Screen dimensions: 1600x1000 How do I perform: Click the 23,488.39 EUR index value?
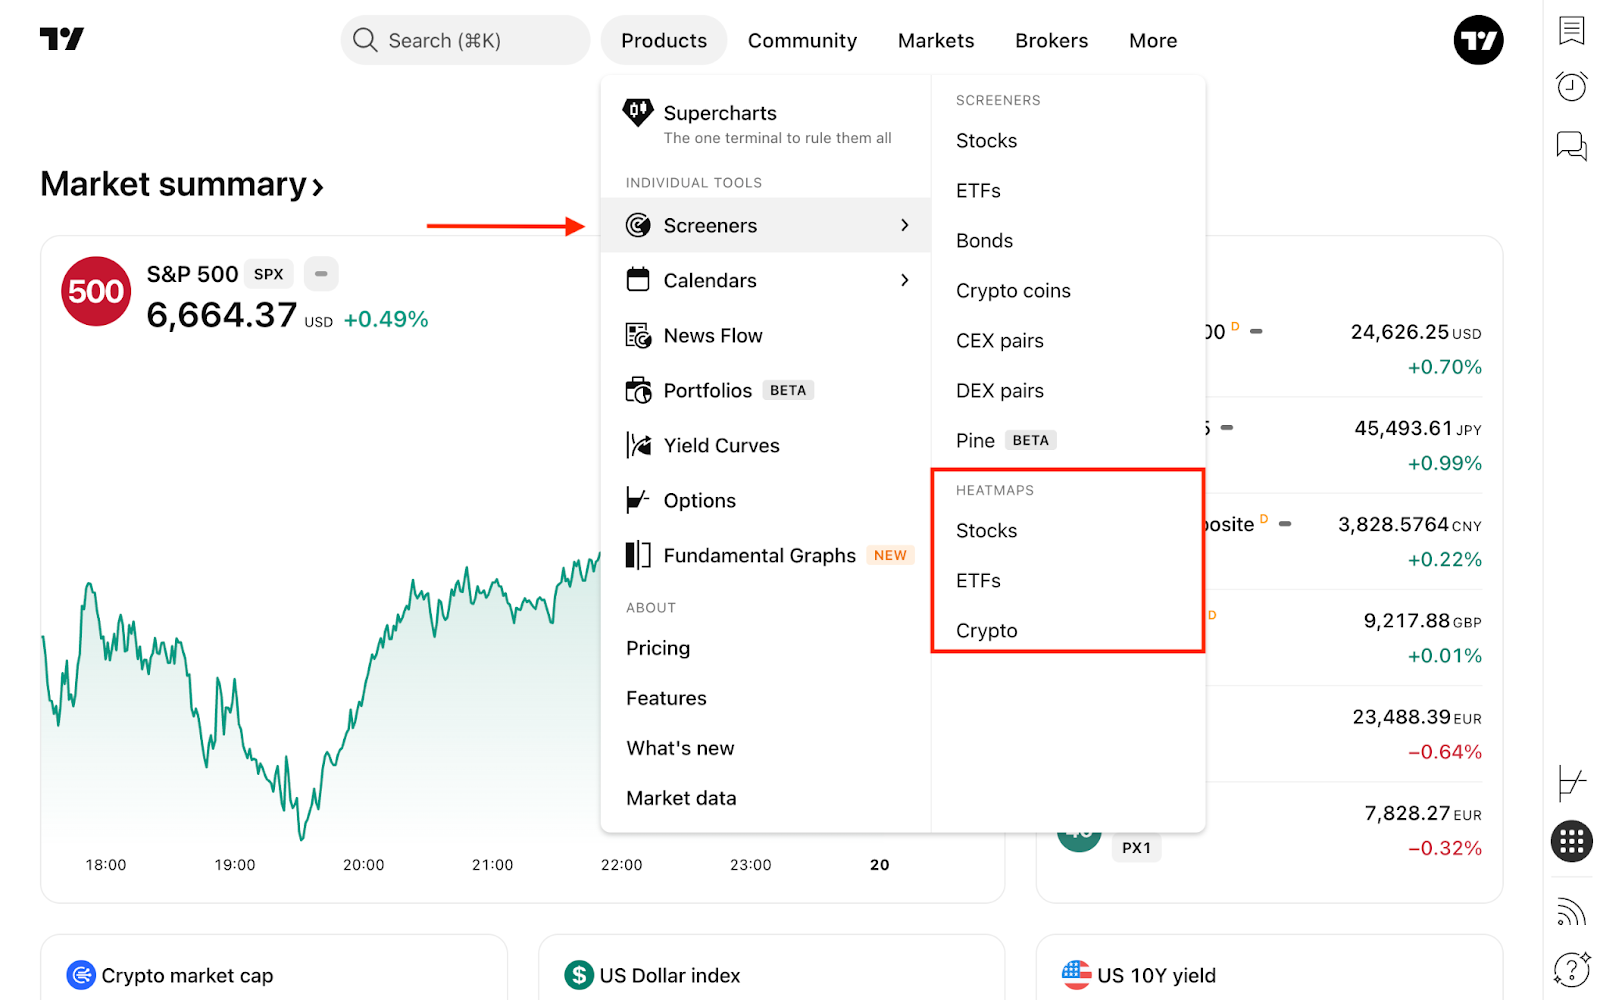pos(1417,717)
